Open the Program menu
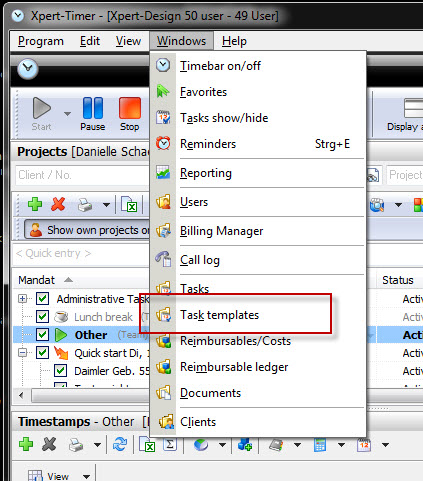The image size is (423, 481). tap(41, 41)
